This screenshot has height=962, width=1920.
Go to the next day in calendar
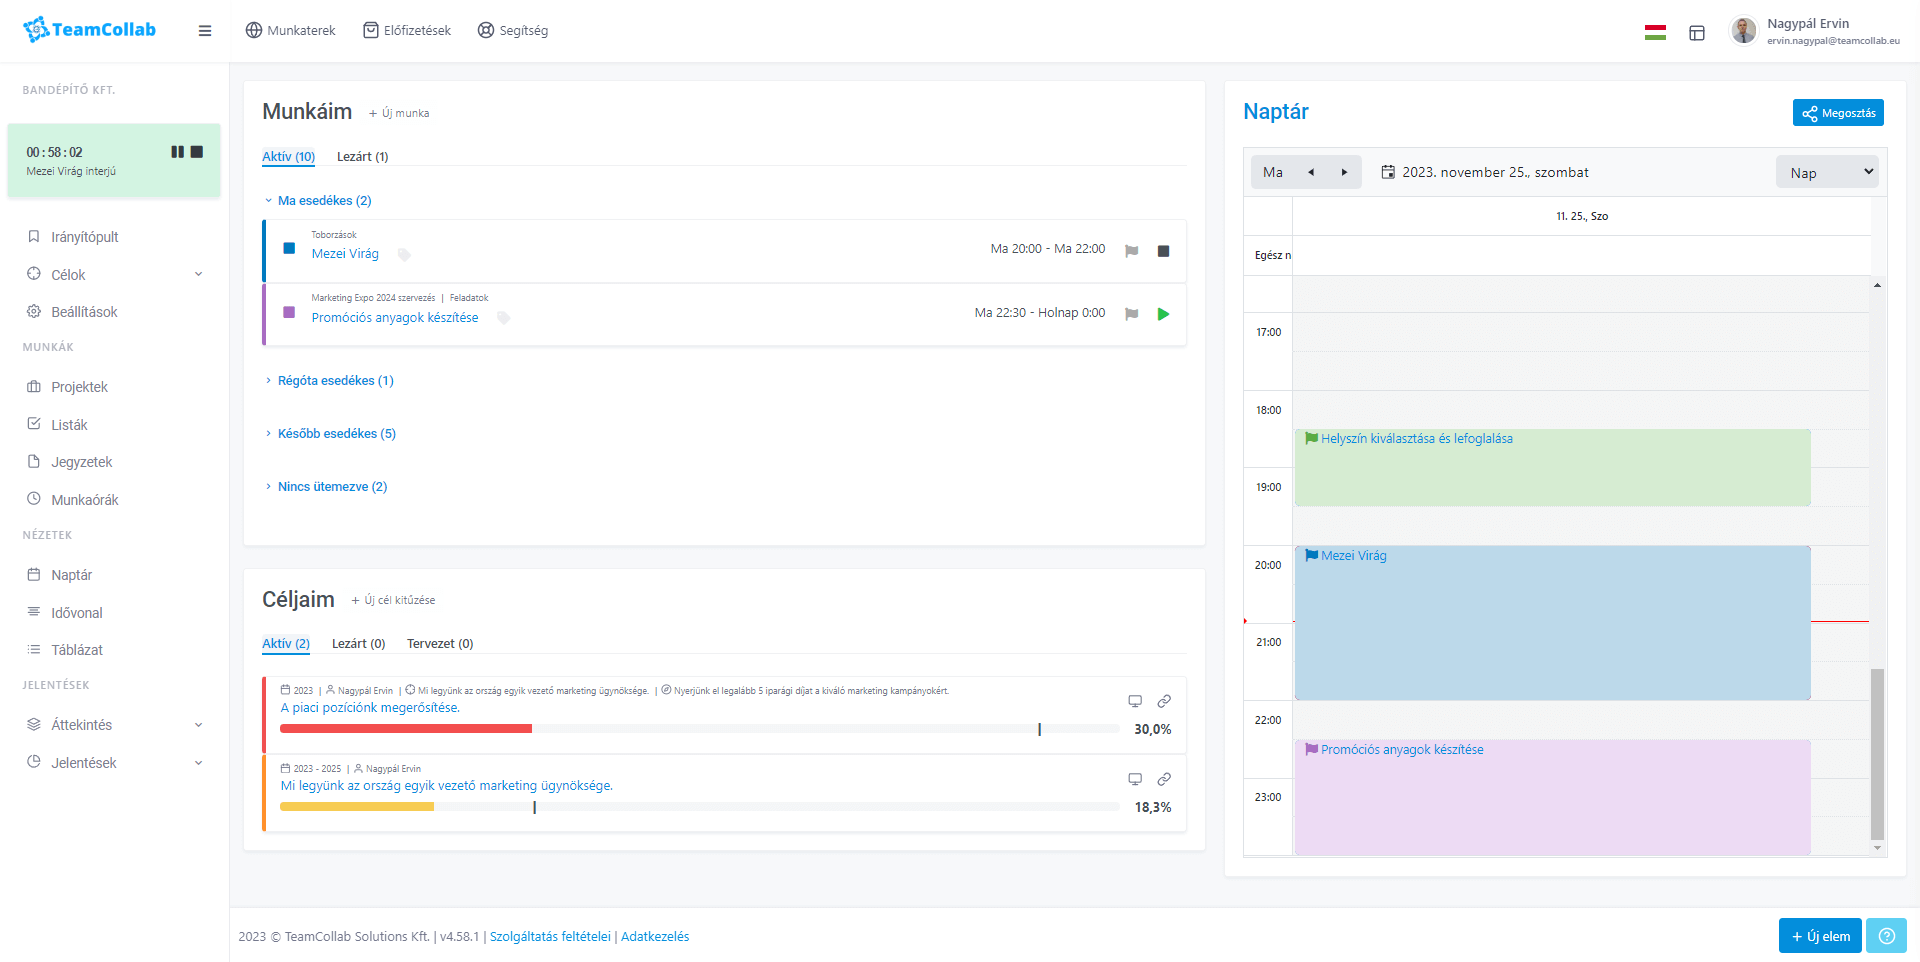pyautogui.click(x=1344, y=172)
